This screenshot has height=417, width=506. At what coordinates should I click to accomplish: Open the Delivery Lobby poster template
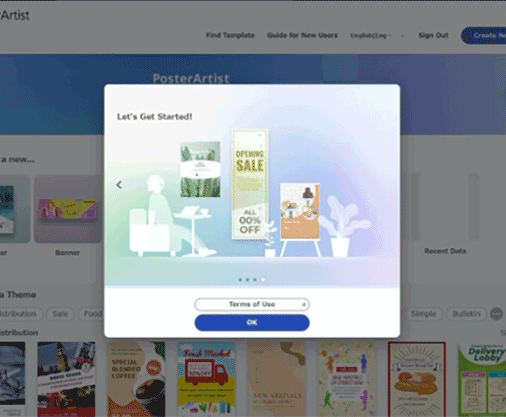point(482,379)
